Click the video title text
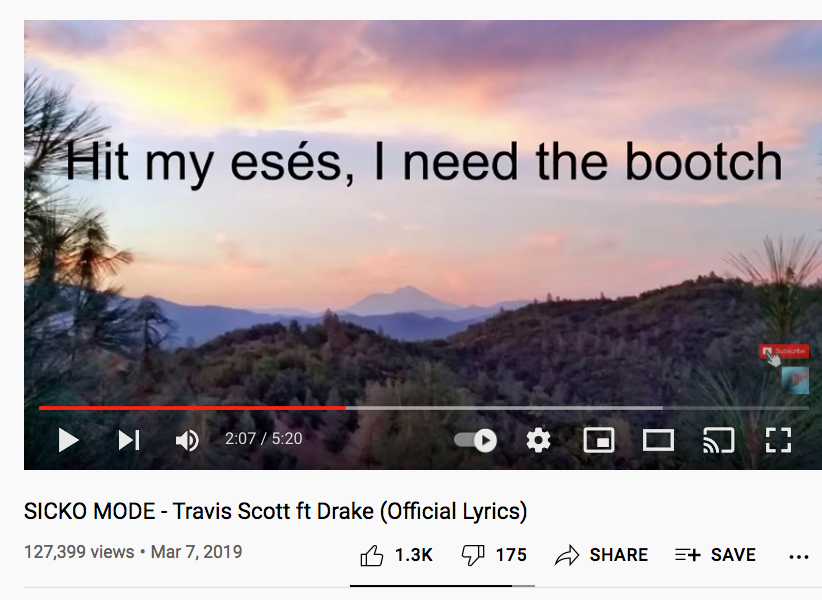822x600 pixels. tap(276, 511)
